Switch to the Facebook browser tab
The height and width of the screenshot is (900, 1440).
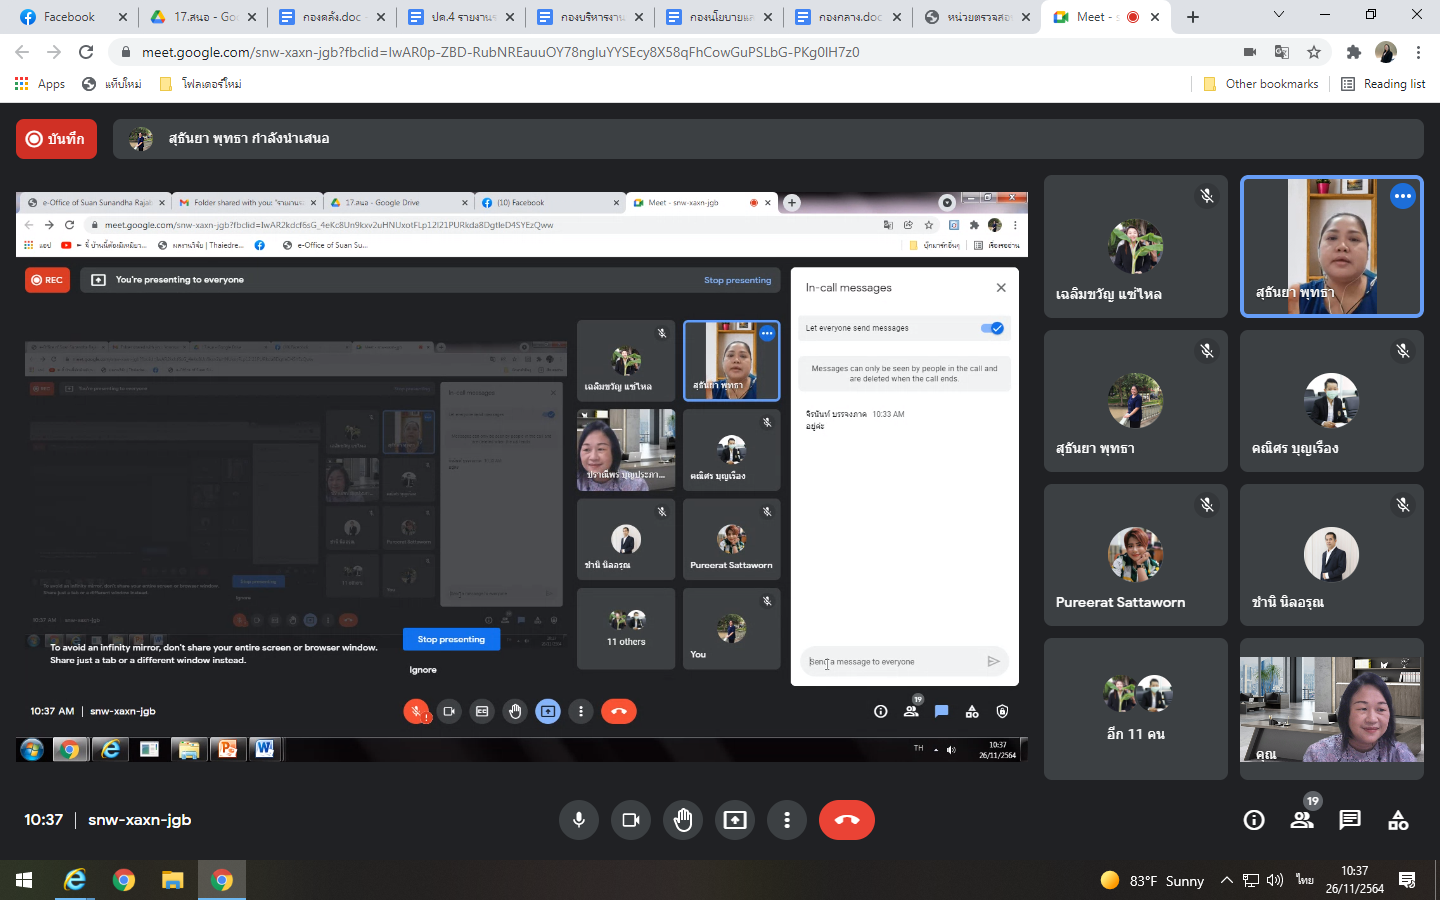(68, 17)
